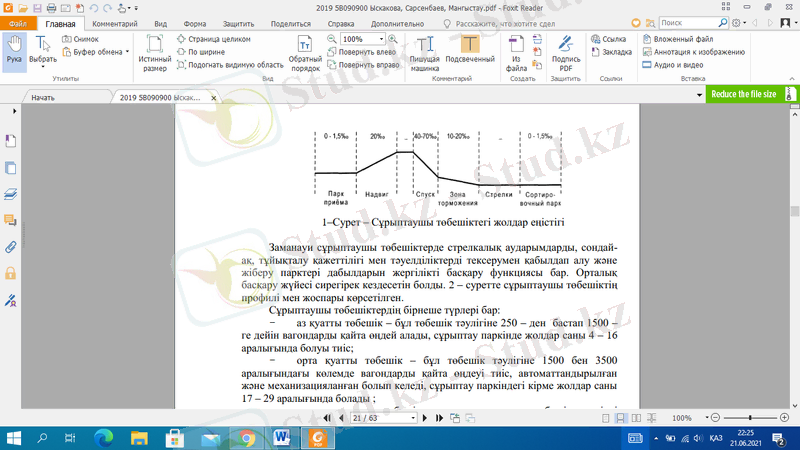
Task: Launch Google Chrome from the taskbar
Action: (246, 438)
